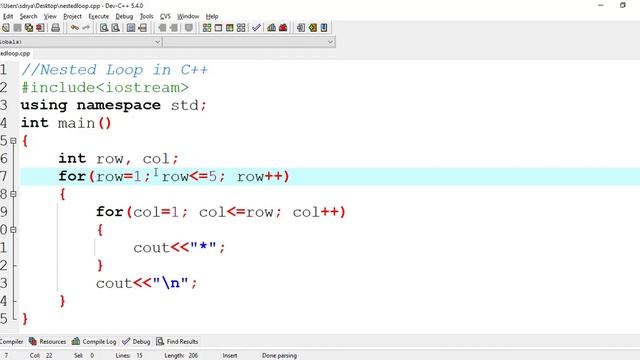This screenshot has width=640, height=360.
Task: Click 'Lines: 15' in the status bar
Action: tap(129, 356)
